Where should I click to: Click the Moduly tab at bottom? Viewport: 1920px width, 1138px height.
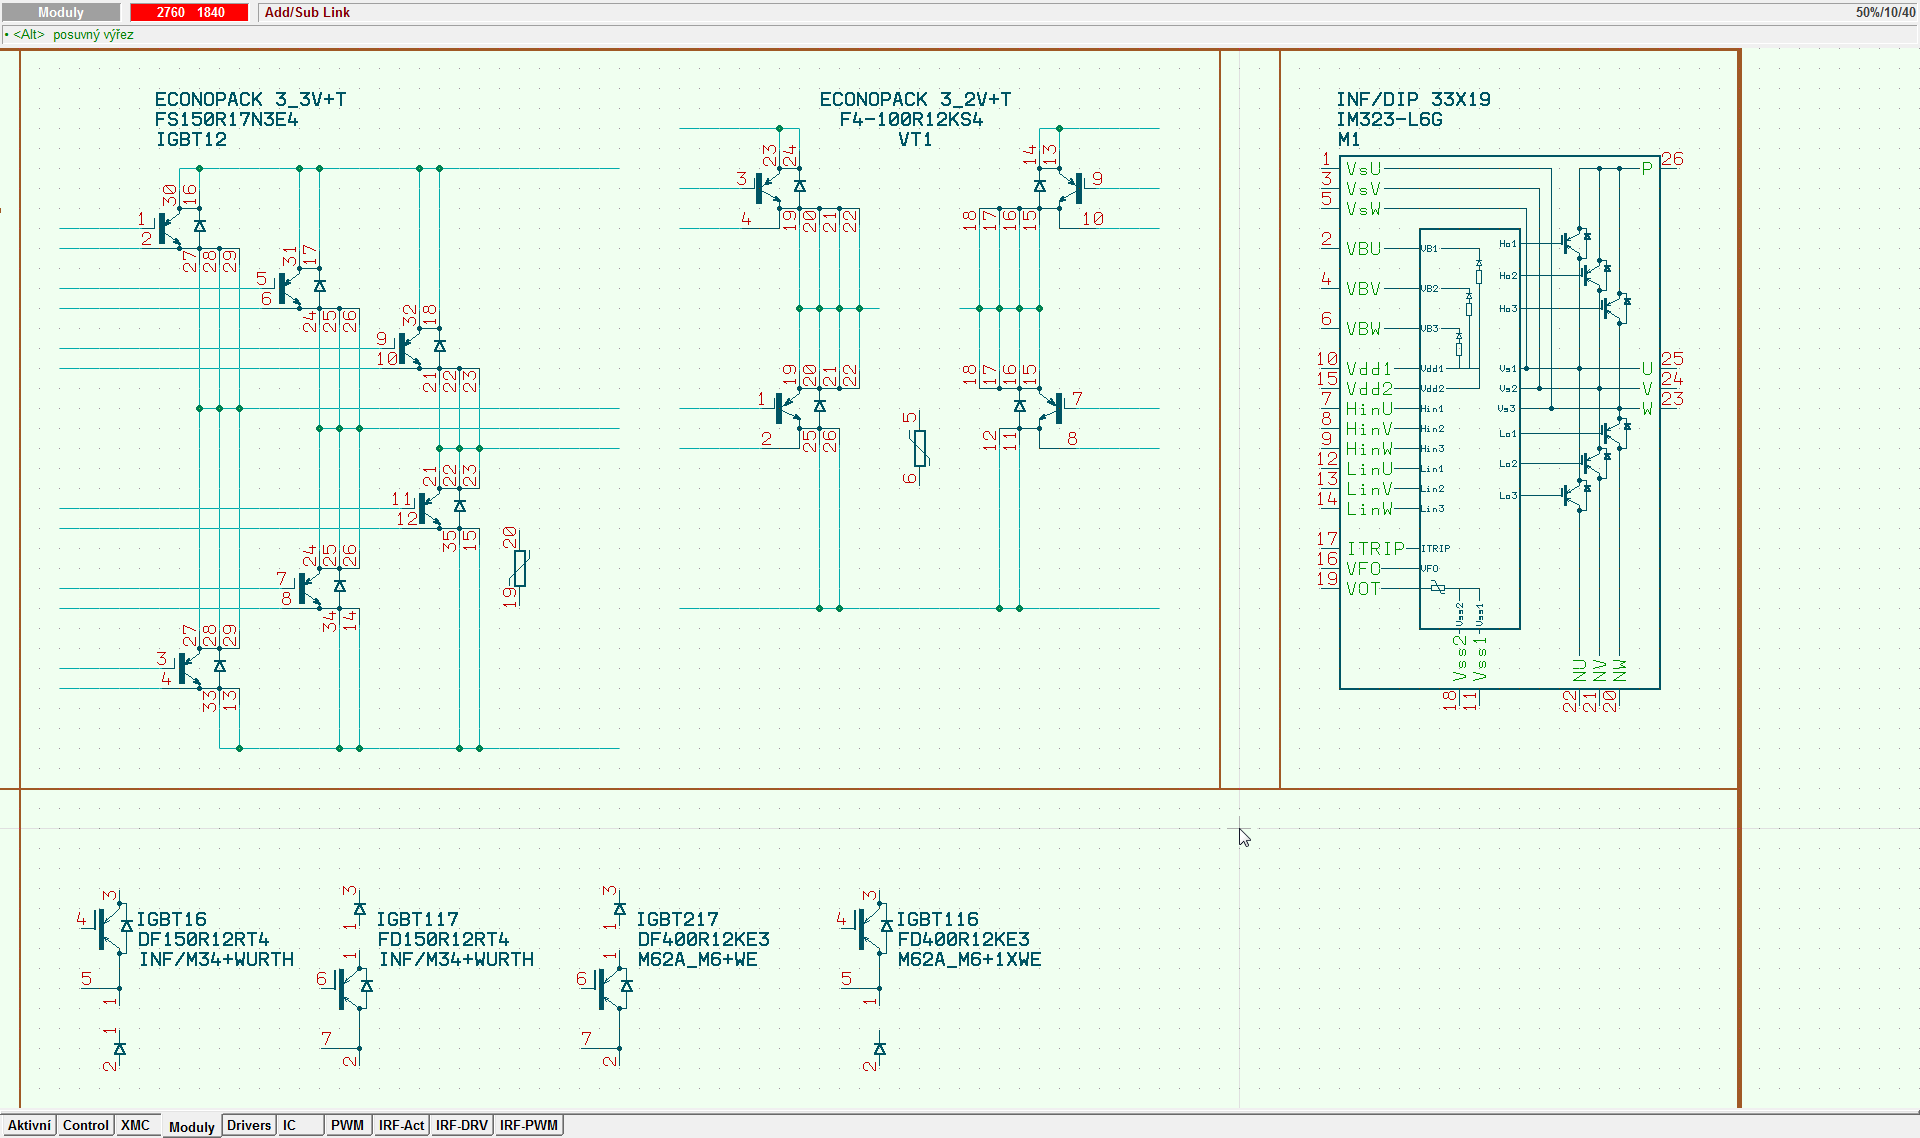pyautogui.click(x=191, y=1126)
